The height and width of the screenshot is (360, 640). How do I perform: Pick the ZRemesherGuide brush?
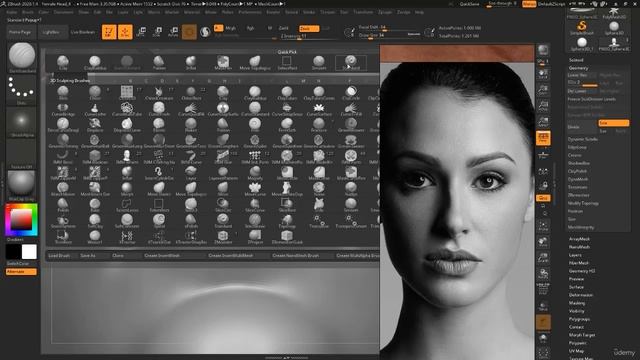tap(287, 237)
